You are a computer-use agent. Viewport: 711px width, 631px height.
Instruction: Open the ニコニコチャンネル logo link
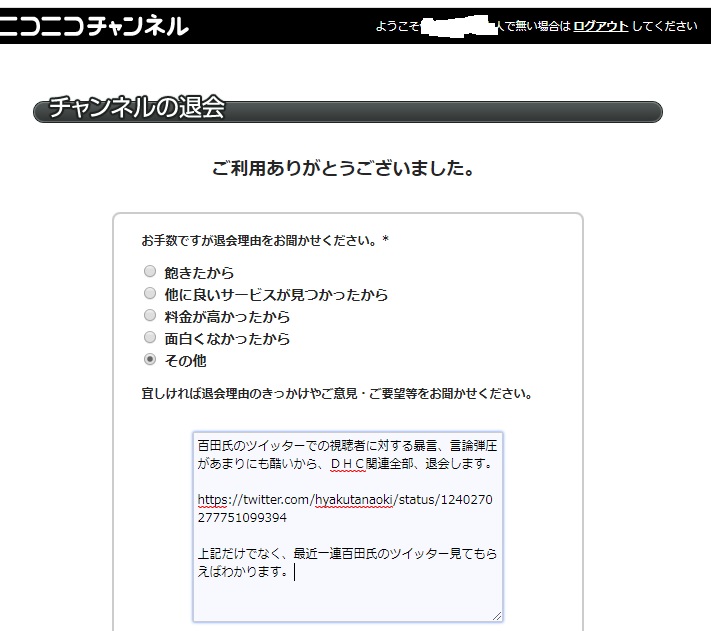[93, 26]
